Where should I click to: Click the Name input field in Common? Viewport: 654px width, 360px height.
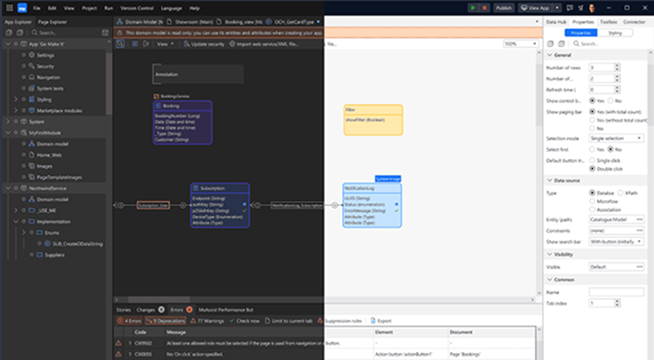pyautogui.click(x=616, y=292)
